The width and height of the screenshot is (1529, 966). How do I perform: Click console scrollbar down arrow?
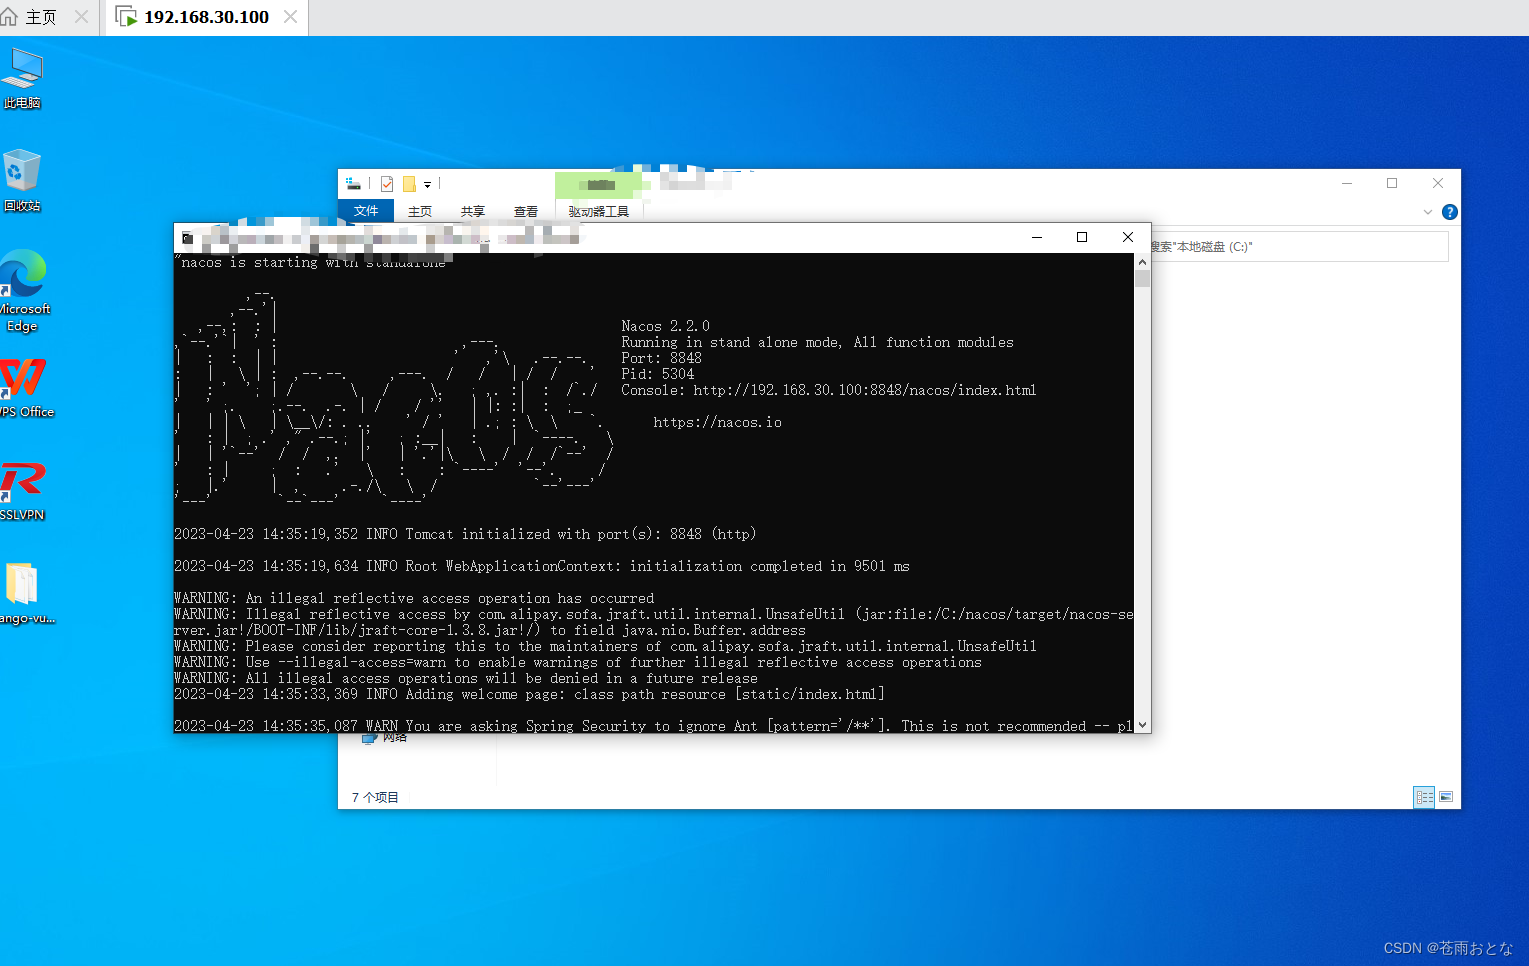coord(1142,725)
